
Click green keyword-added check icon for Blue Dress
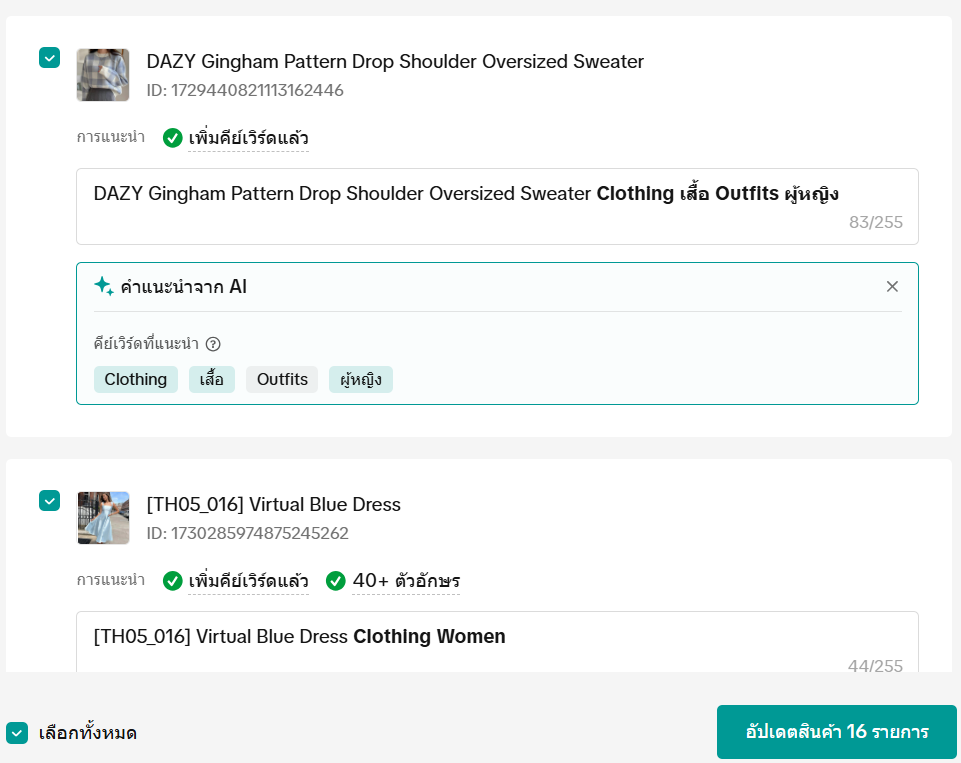(x=173, y=581)
